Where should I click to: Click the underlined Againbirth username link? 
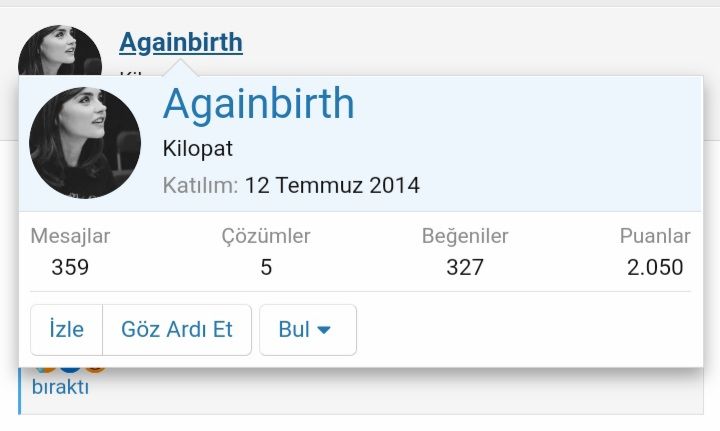click(181, 43)
